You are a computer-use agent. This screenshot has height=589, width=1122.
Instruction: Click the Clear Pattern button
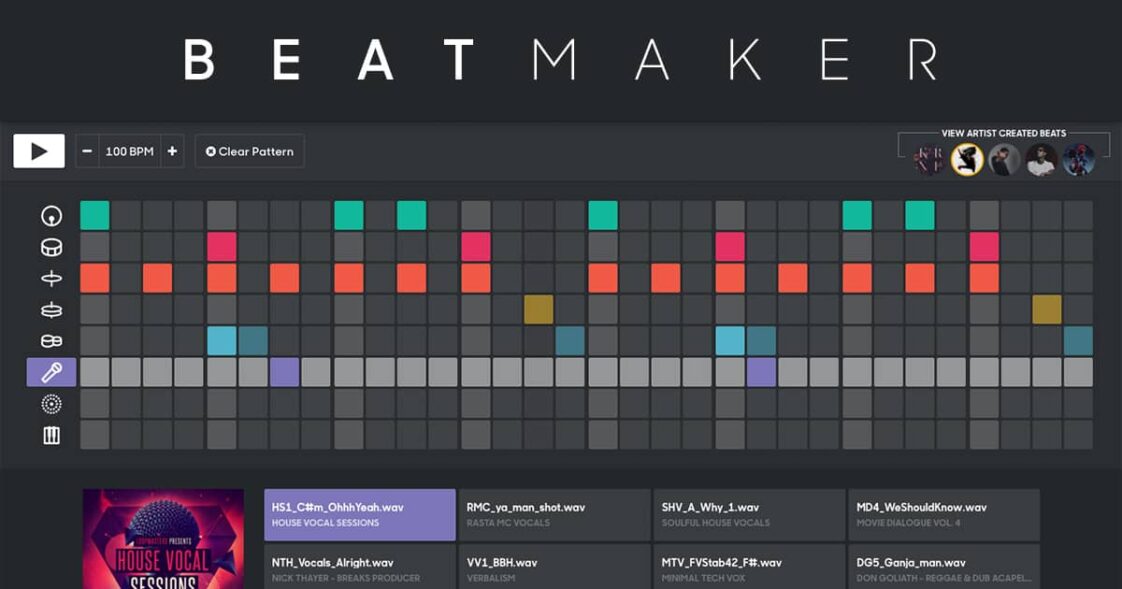coord(249,151)
